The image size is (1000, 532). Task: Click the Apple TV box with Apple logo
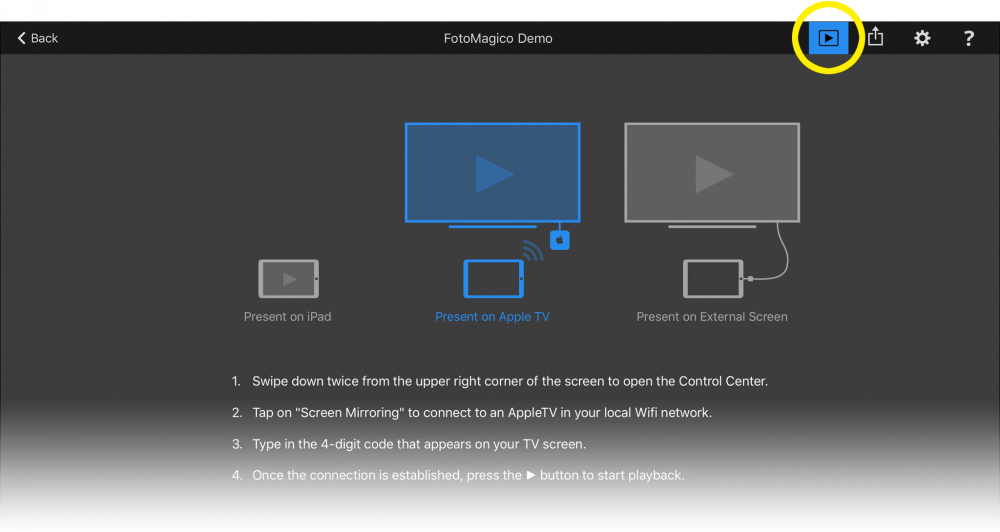[560, 240]
